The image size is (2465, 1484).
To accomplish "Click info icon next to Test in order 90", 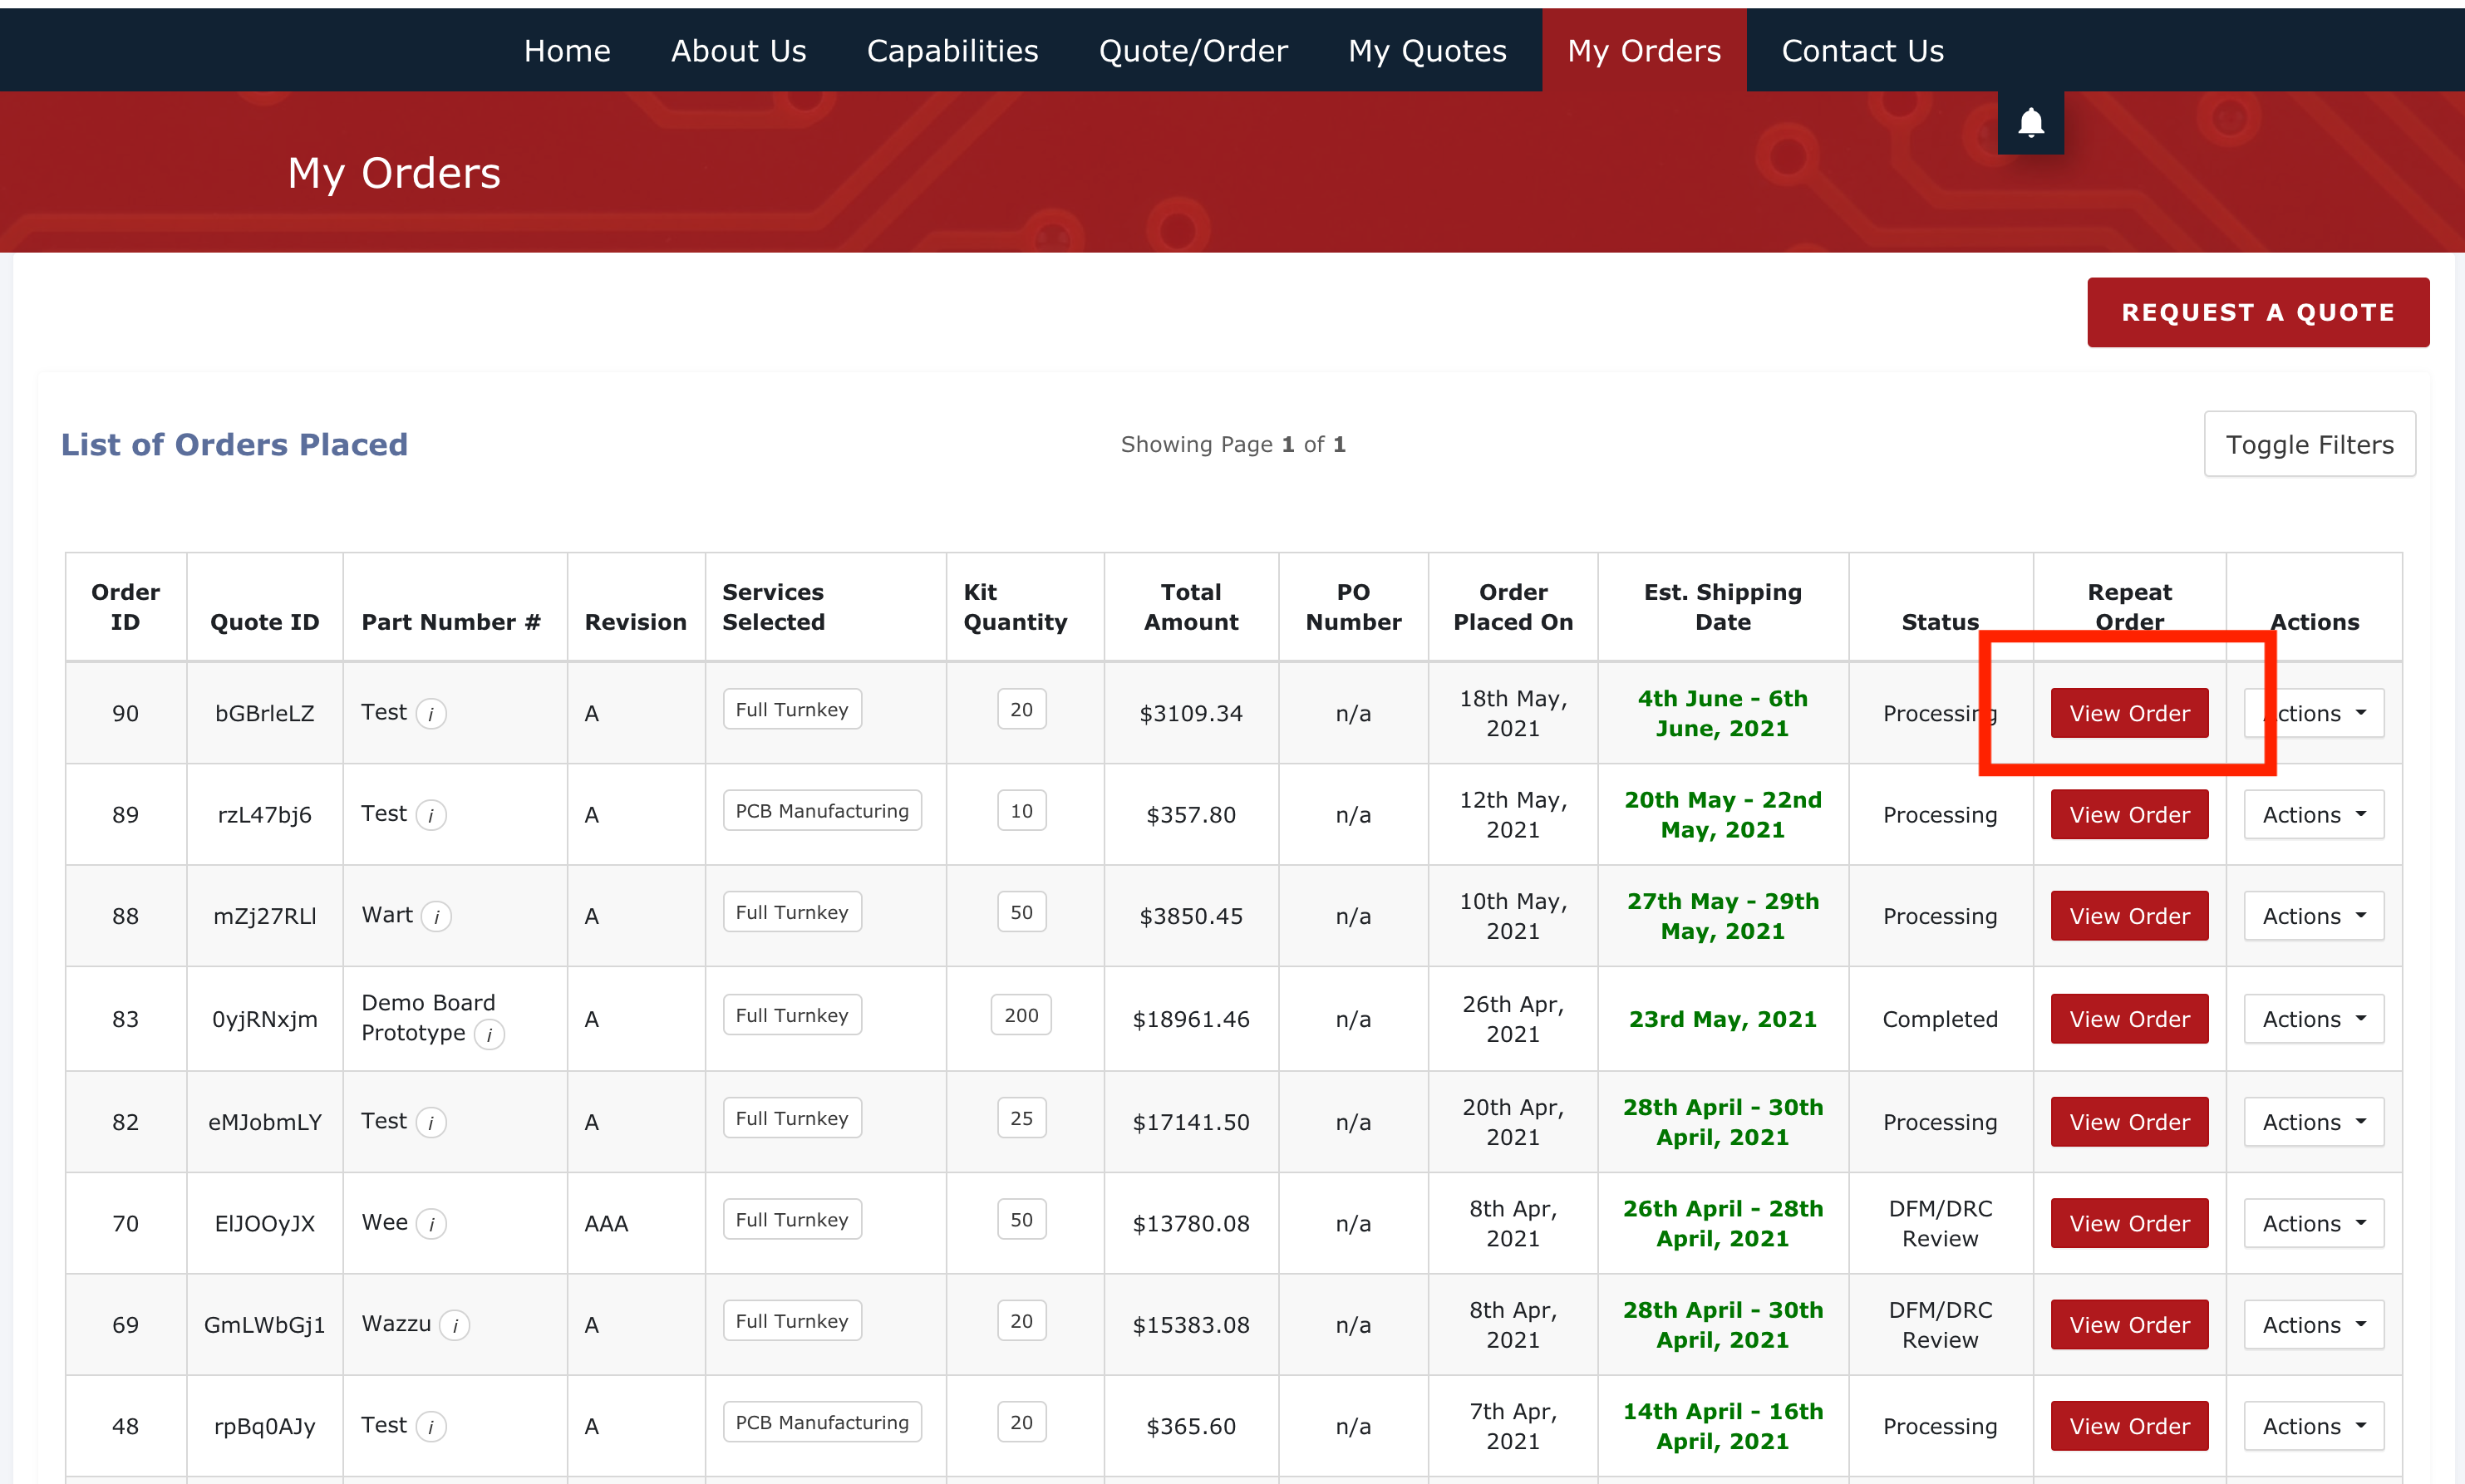I will [431, 714].
